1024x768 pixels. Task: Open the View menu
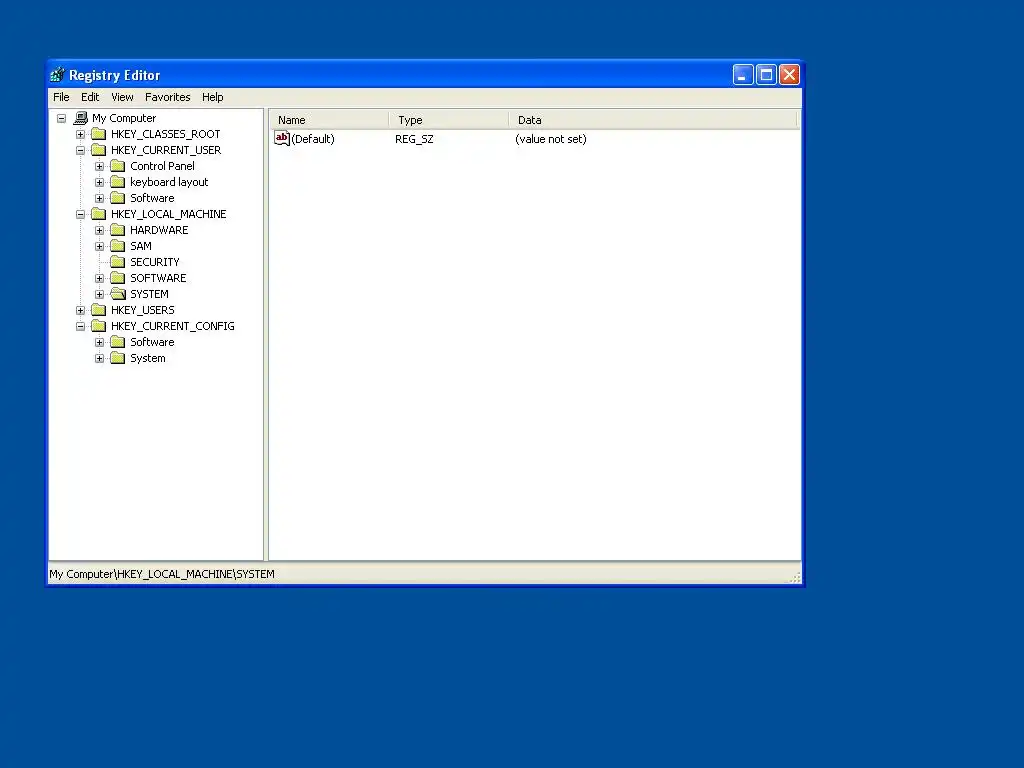click(x=122, y=97)
